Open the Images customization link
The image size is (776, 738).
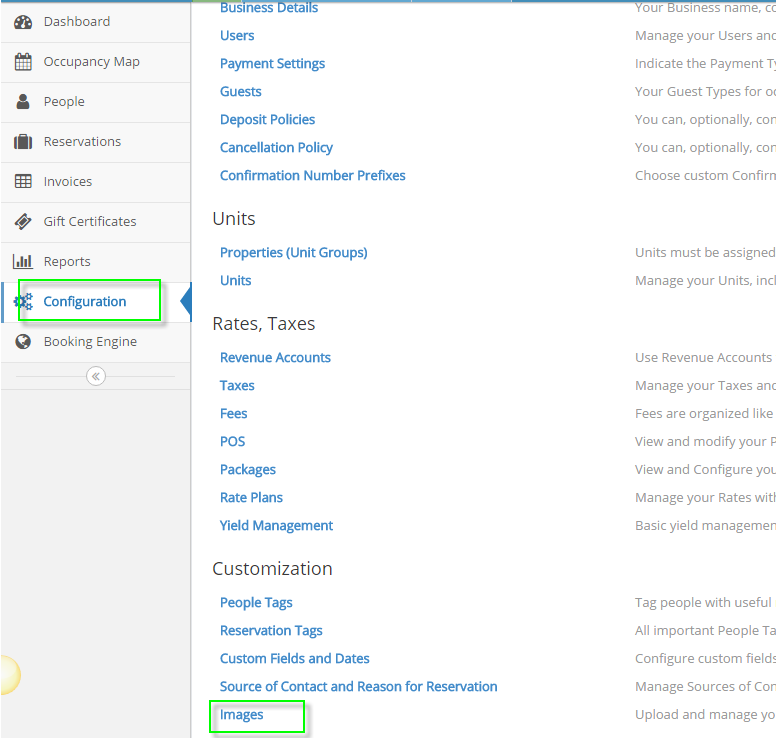pyautogui.click(x=242, y=715)
